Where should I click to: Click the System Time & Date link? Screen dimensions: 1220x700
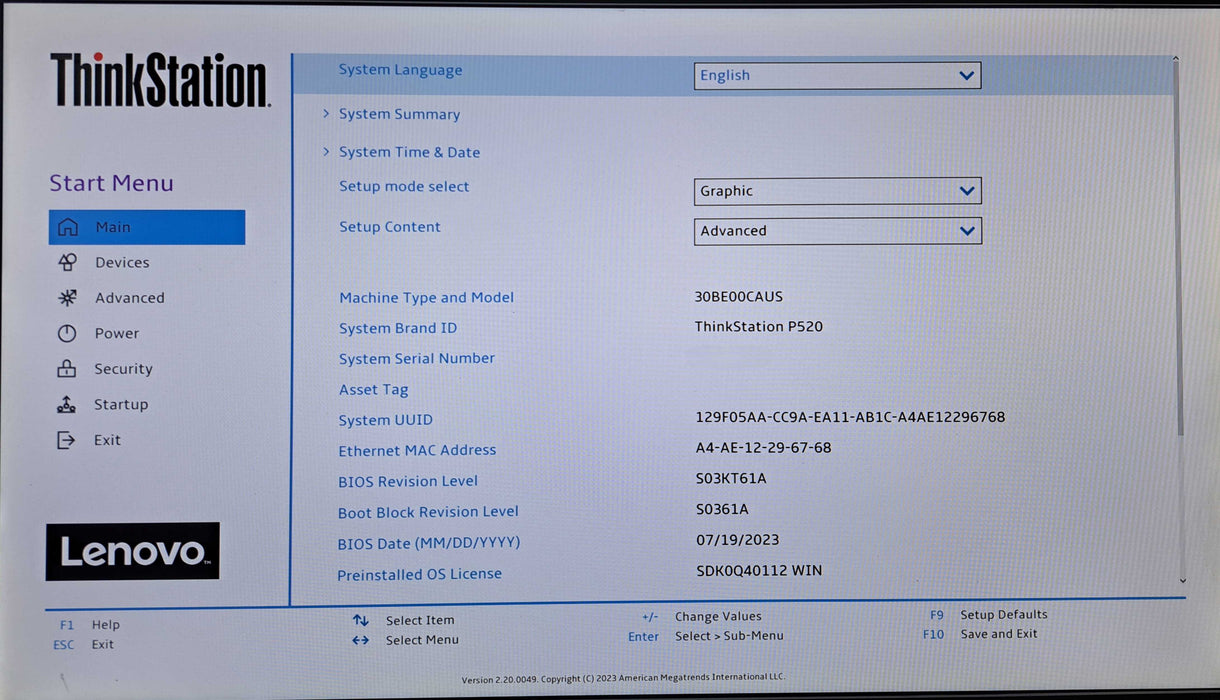(x=409, y=152)
